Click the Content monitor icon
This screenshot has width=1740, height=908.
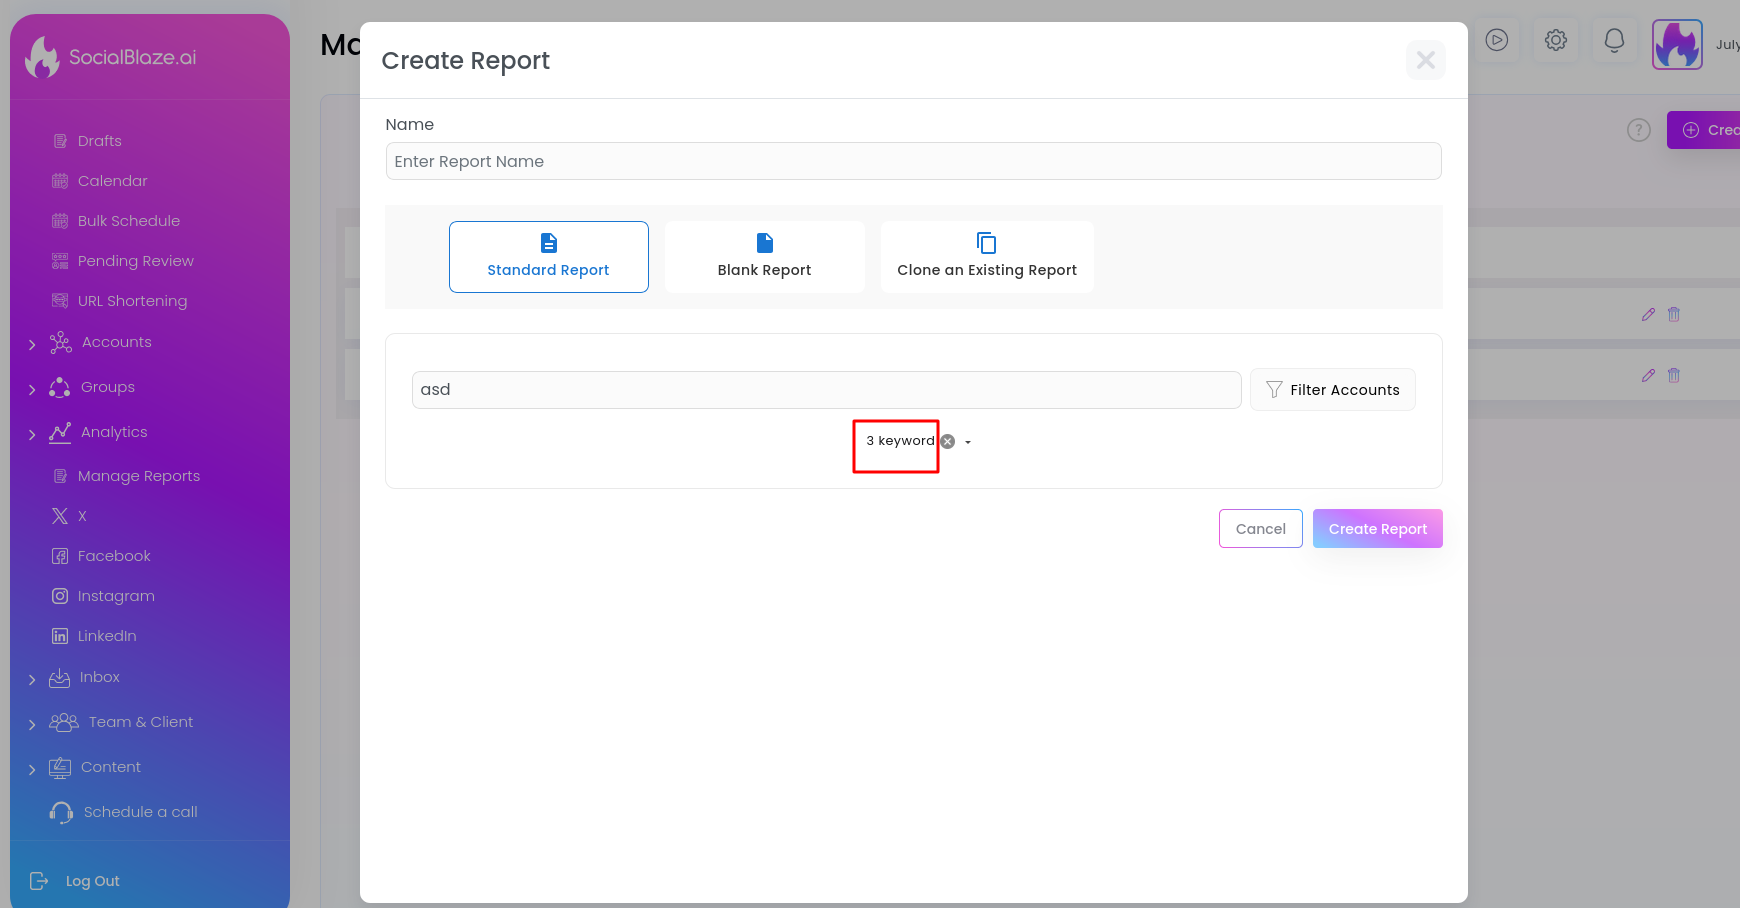(x=60, y=767)
